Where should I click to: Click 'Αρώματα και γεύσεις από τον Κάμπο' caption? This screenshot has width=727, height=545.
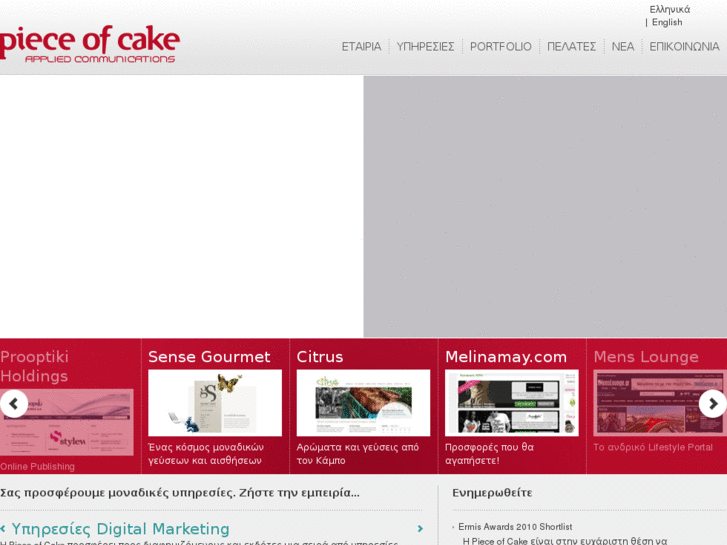(x=357, y=454)
